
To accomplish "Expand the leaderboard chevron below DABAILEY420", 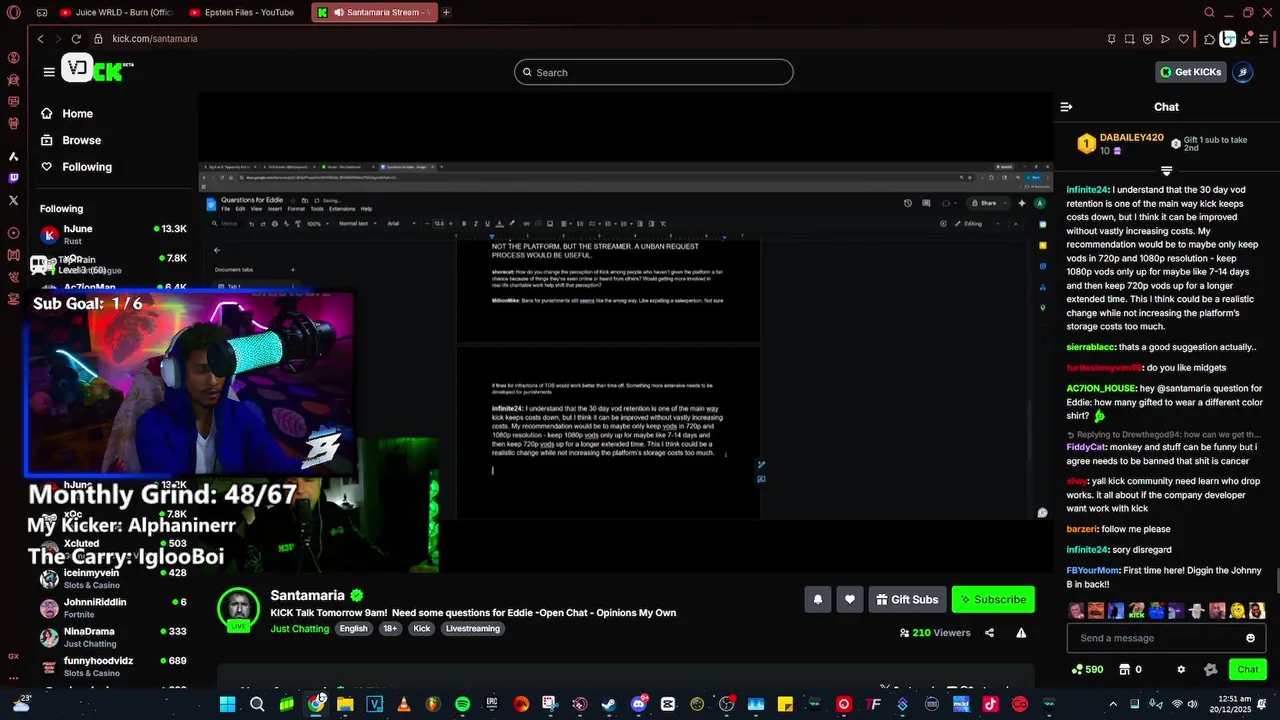I will (1166, 171).
